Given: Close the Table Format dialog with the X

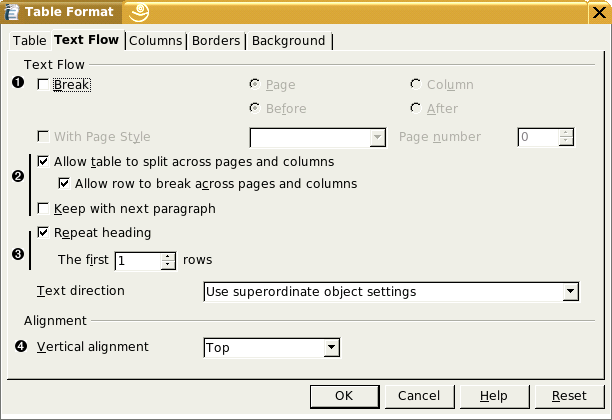Looking at the screenshot, I should 598,12.
